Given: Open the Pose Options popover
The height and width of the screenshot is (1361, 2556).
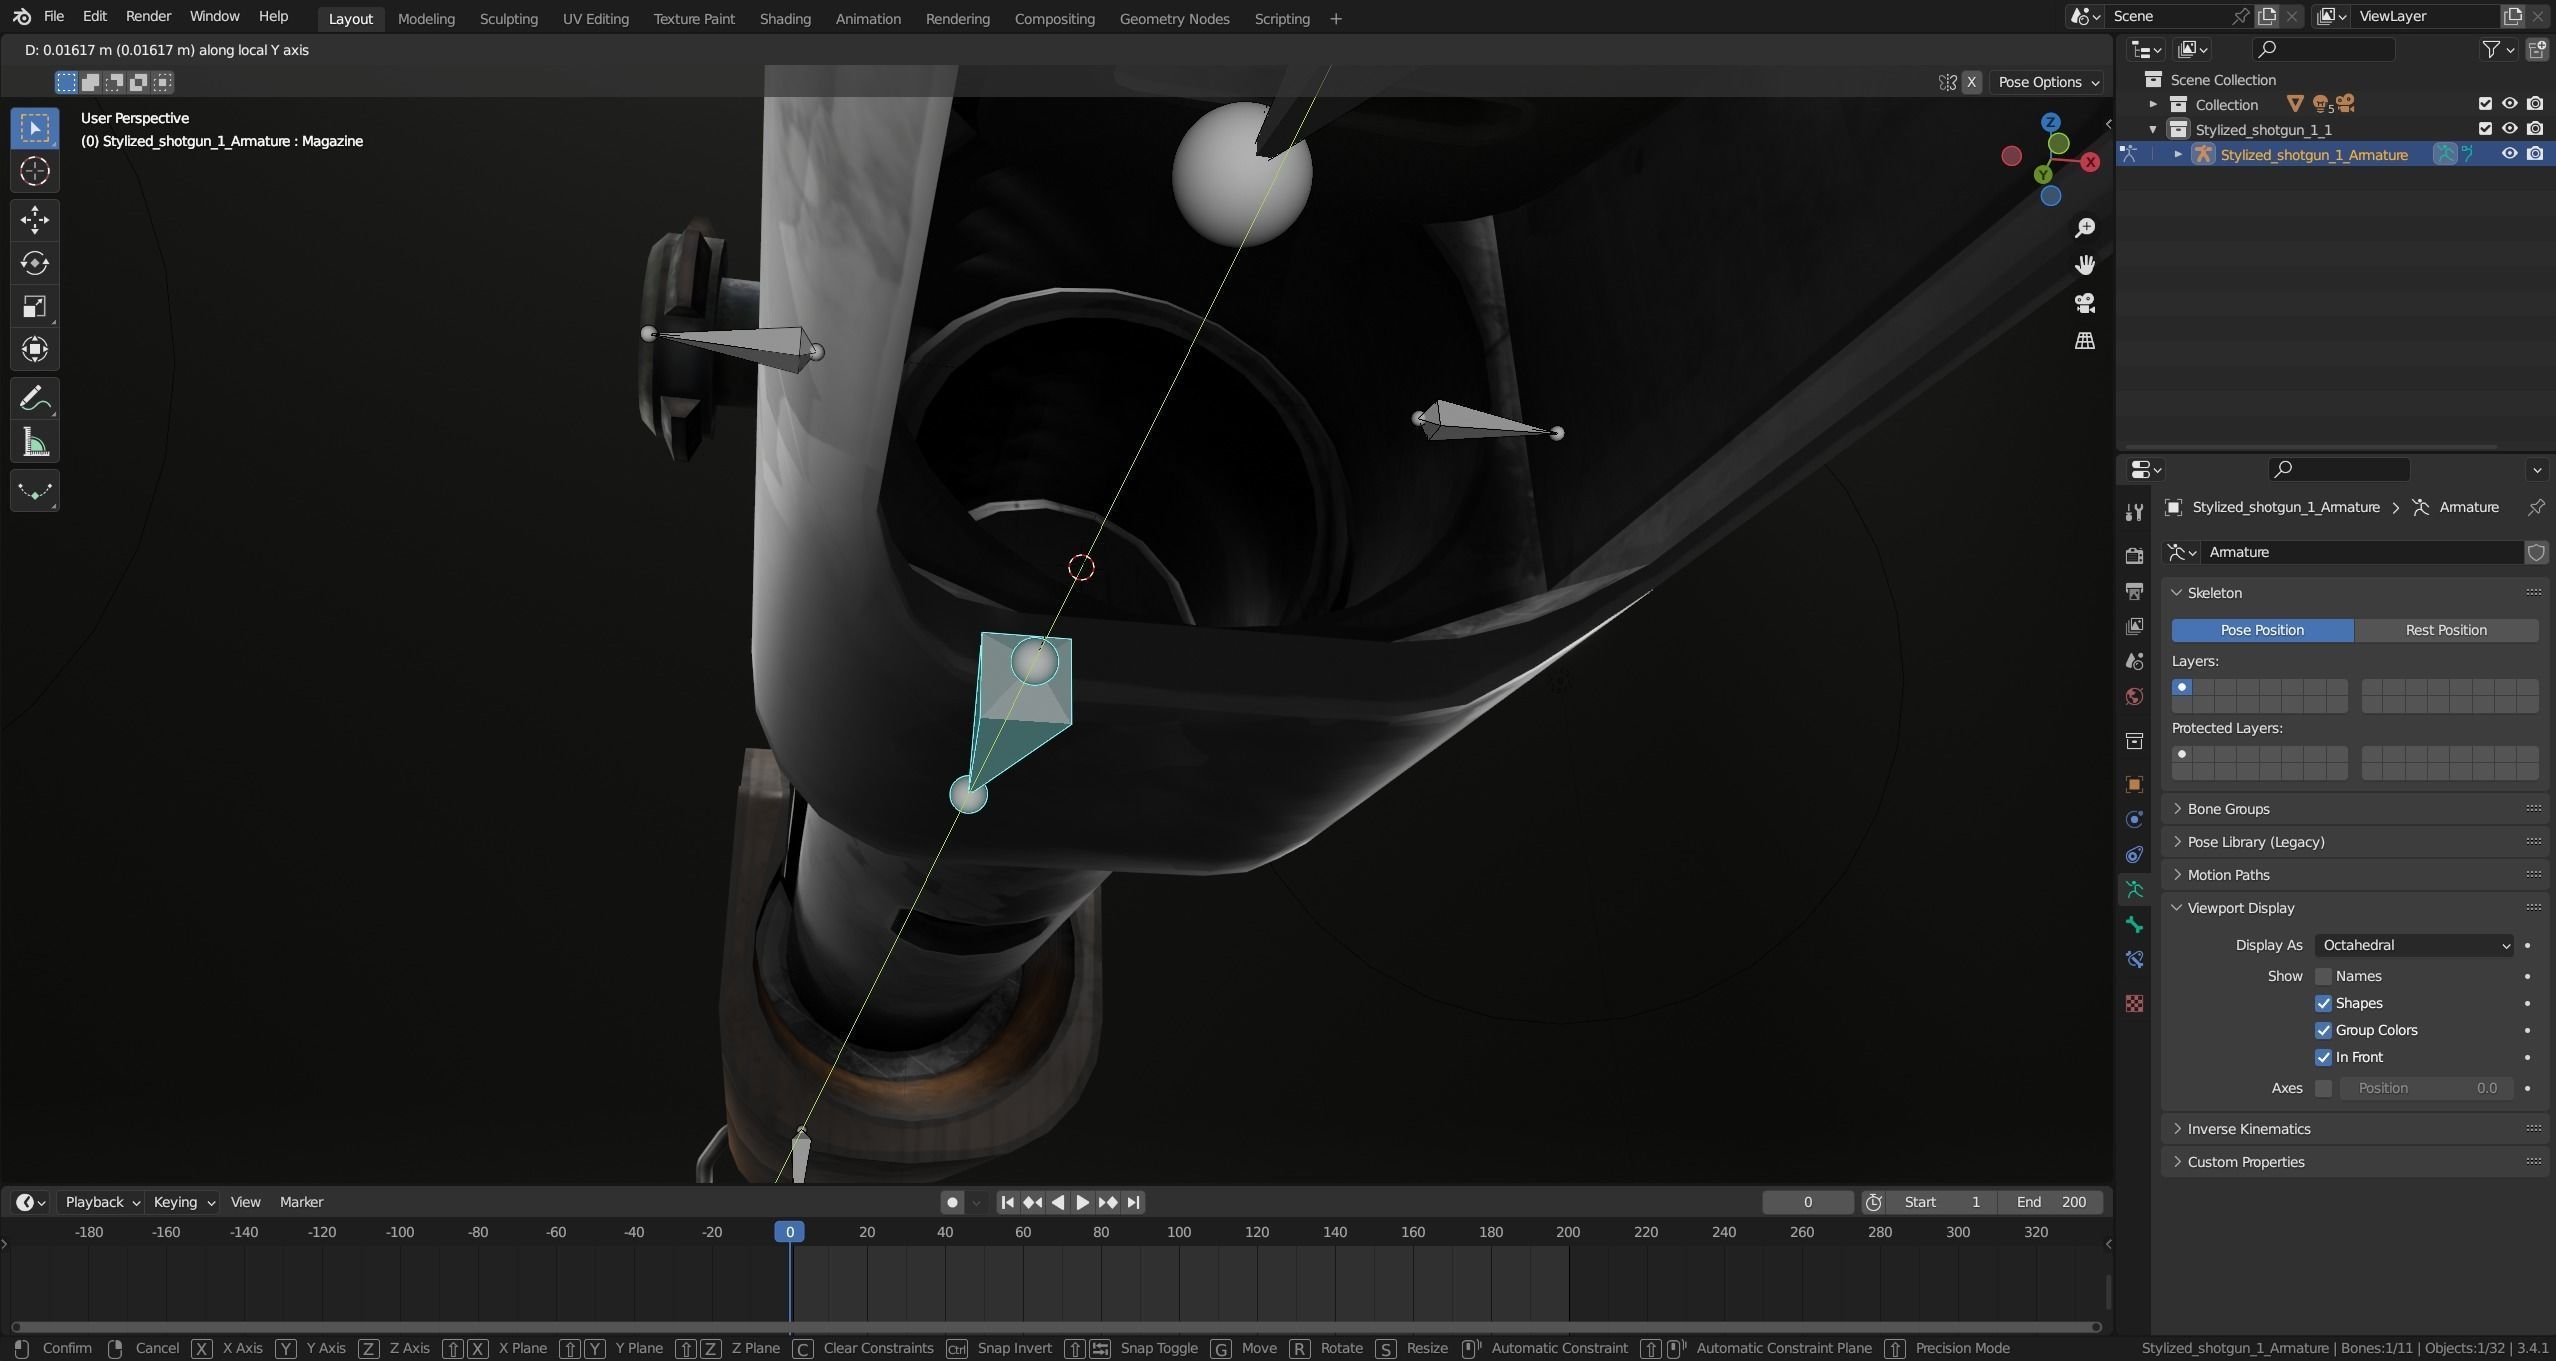Looking at the screenshot, I should (2046, 82).
